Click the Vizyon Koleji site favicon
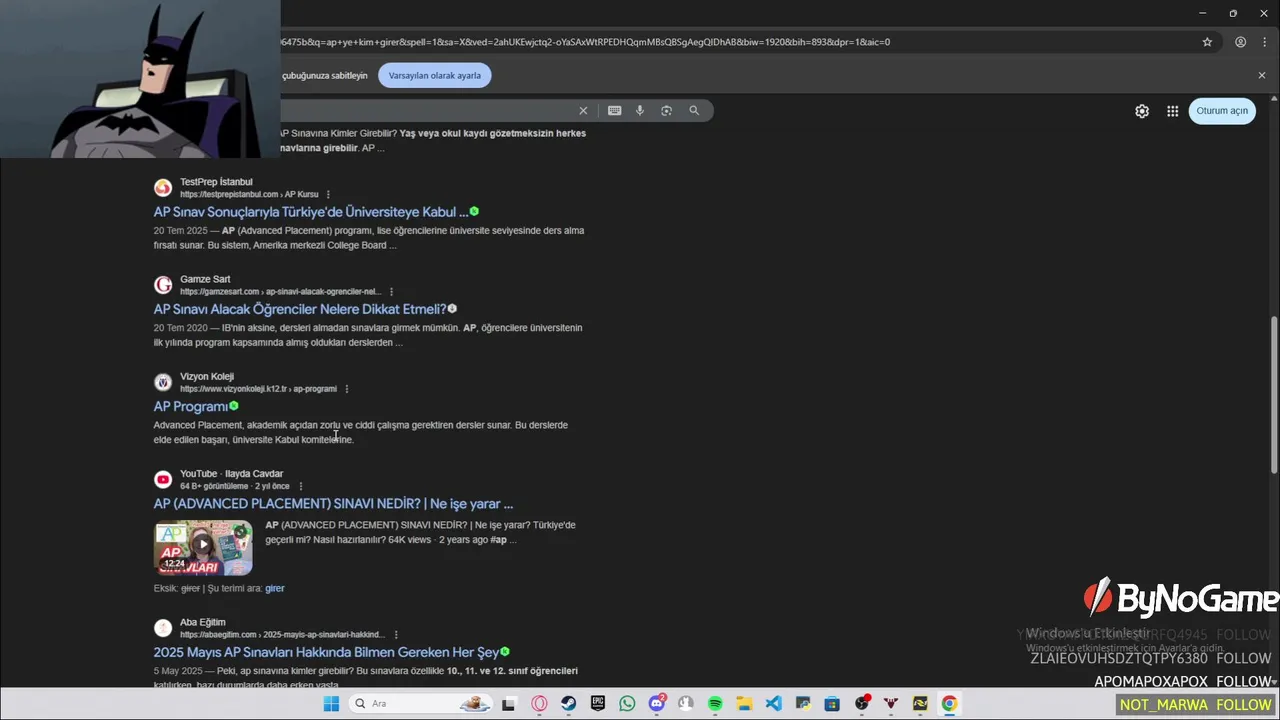The image size is (1280, 720). 163,382
